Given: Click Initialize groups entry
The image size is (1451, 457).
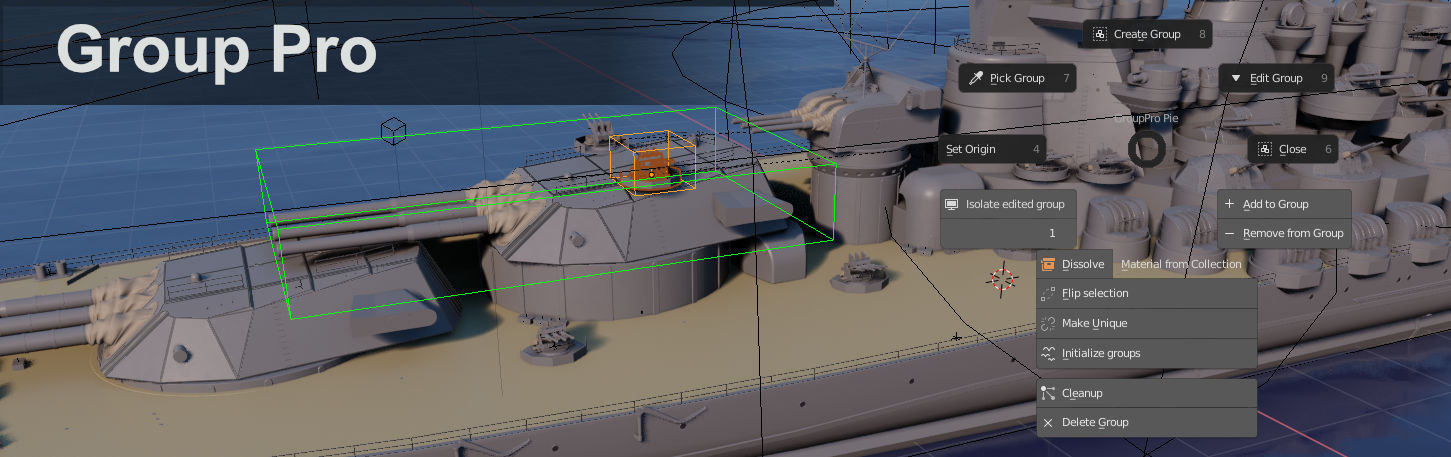Looking at the screenshot, I should pyautogui.click(x=1146, y=353).
